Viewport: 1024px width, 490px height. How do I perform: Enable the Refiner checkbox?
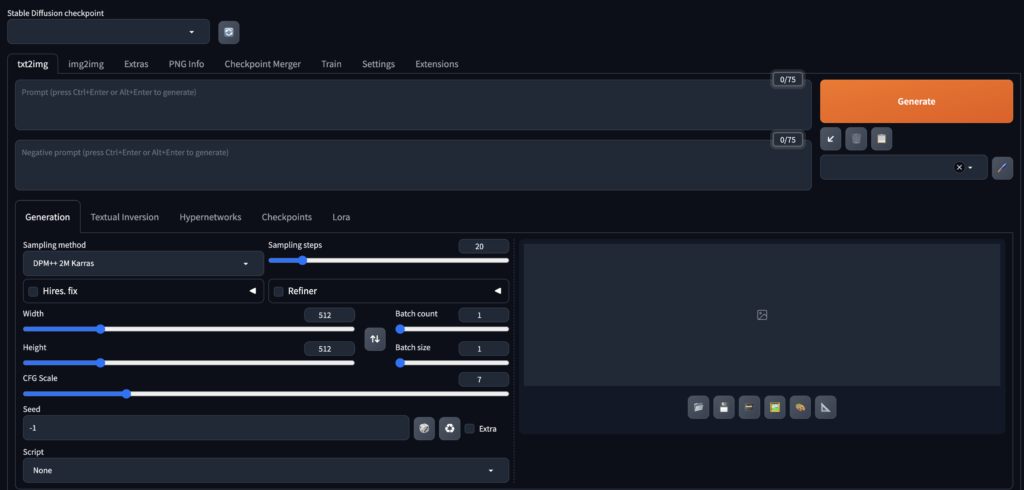[x=279, y=291]
